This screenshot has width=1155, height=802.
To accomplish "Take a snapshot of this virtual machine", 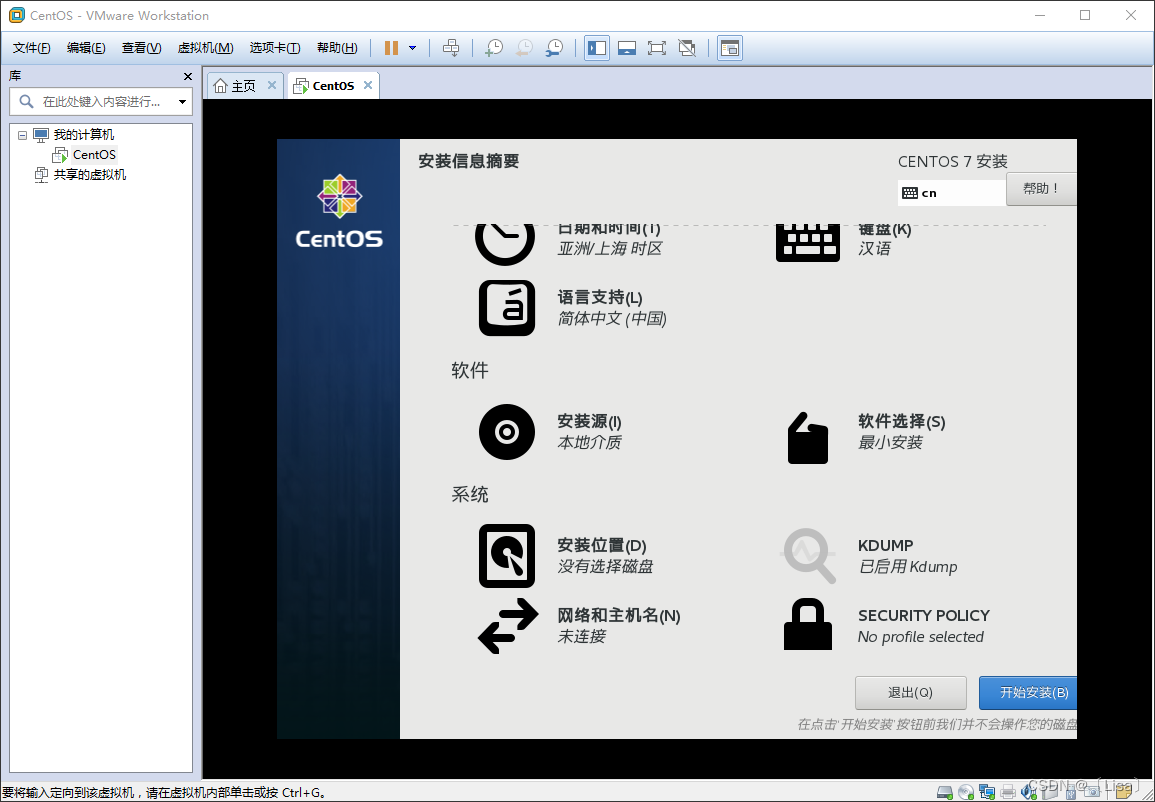I will coord(494,48).
